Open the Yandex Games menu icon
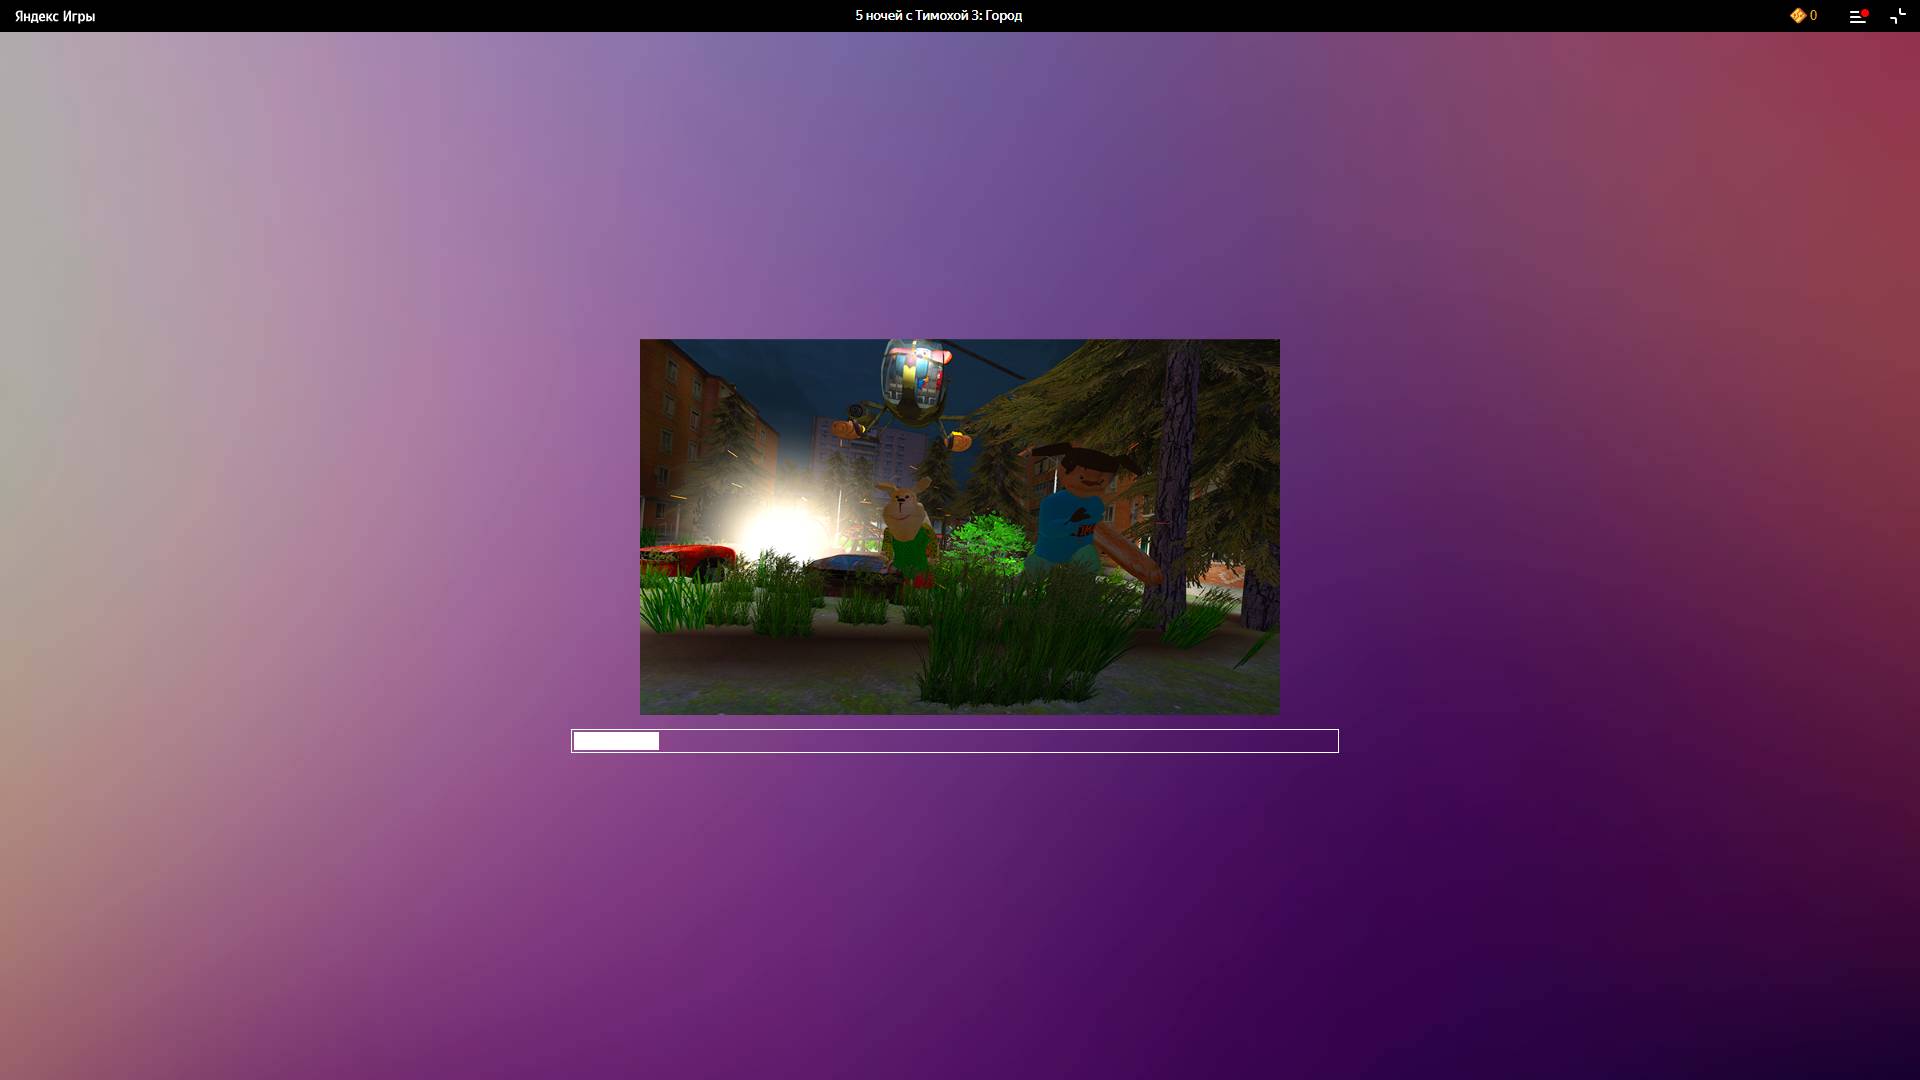The width and height of the screenshot is (1920, 1080). pyautogui.click(x=1858, y=16)
